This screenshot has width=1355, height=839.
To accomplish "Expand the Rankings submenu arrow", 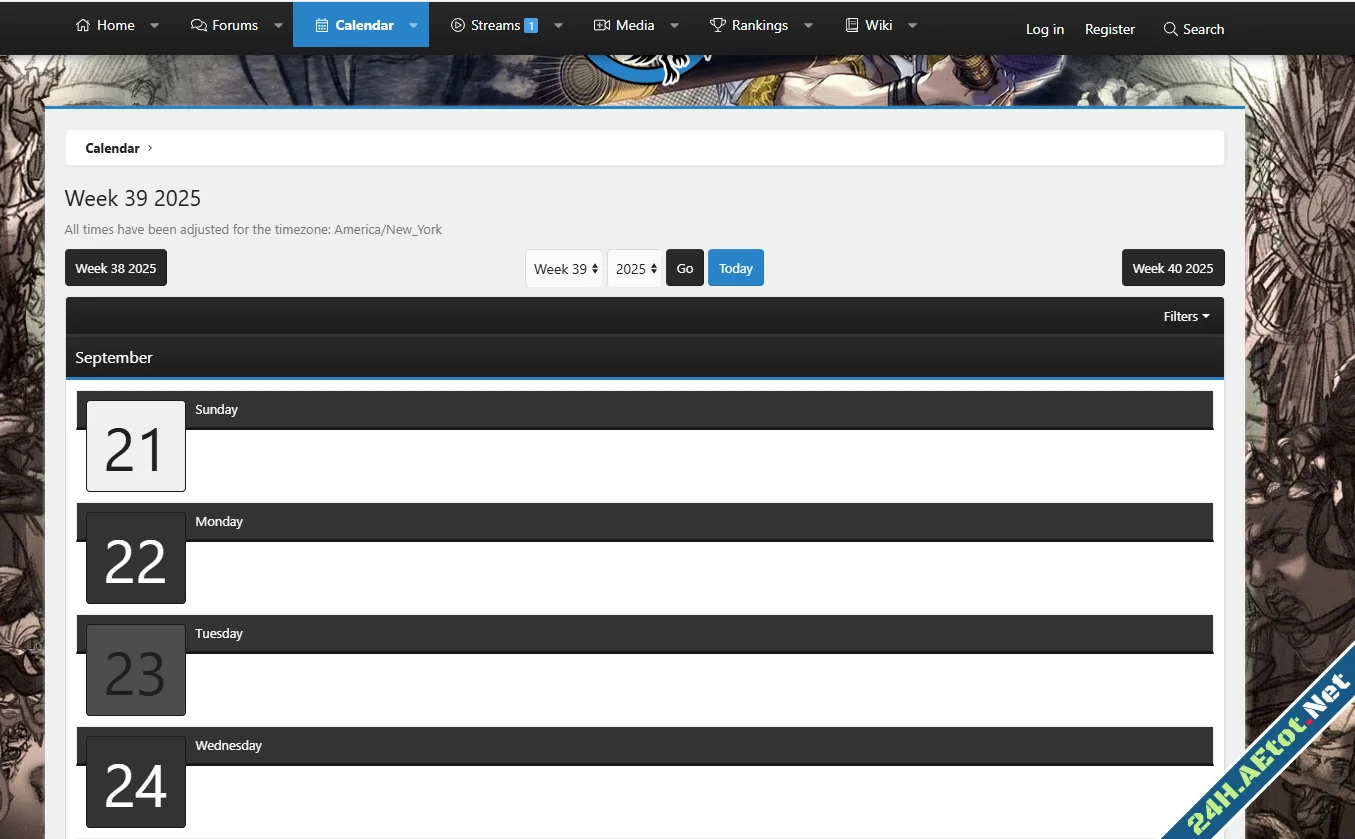I will [x=808, y=25].
